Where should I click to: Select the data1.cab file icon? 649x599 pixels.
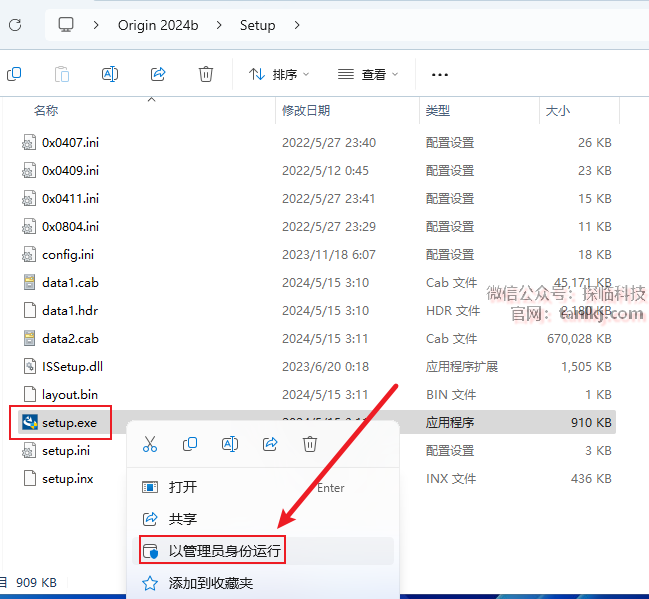(x=29, y=283)
